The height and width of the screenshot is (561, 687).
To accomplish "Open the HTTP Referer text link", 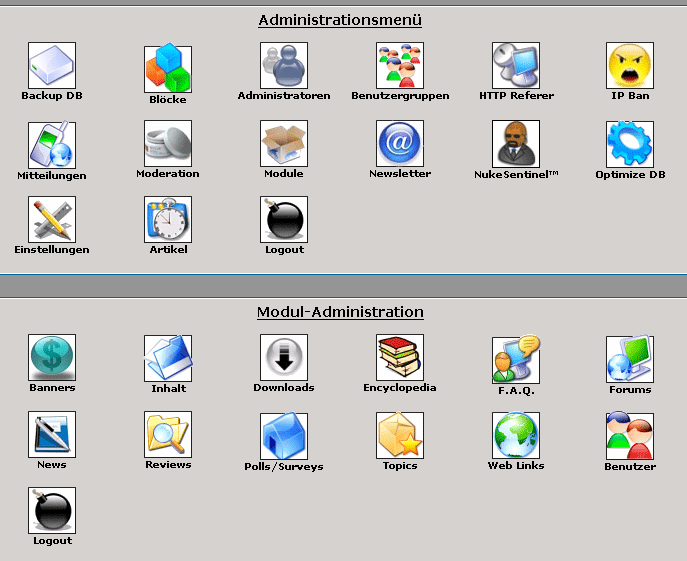I will click(516, 96).
